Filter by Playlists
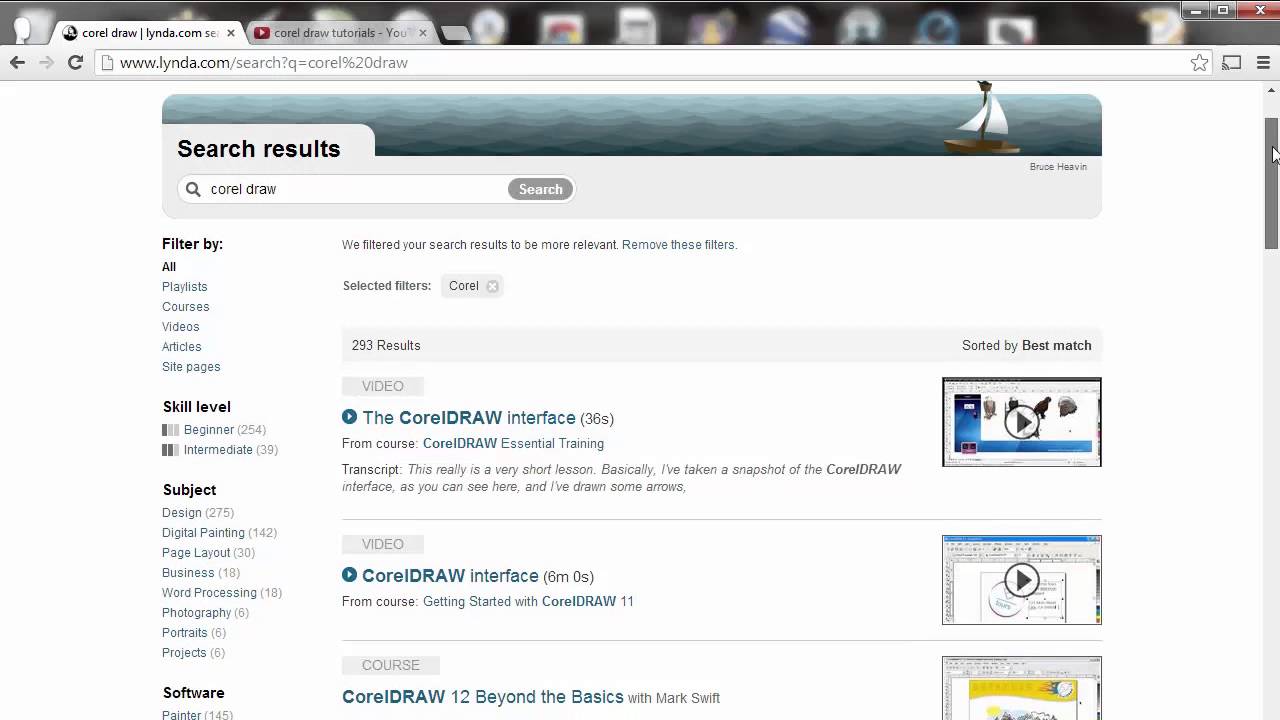 [x=185, y=287]
